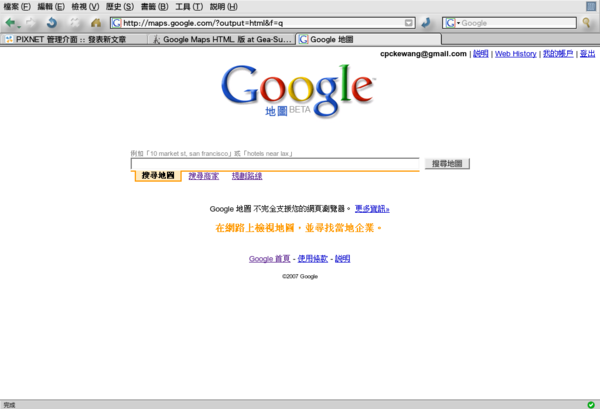Click the 說明 link next to the email address
600x409 pixels.
[x=481, y=54]
